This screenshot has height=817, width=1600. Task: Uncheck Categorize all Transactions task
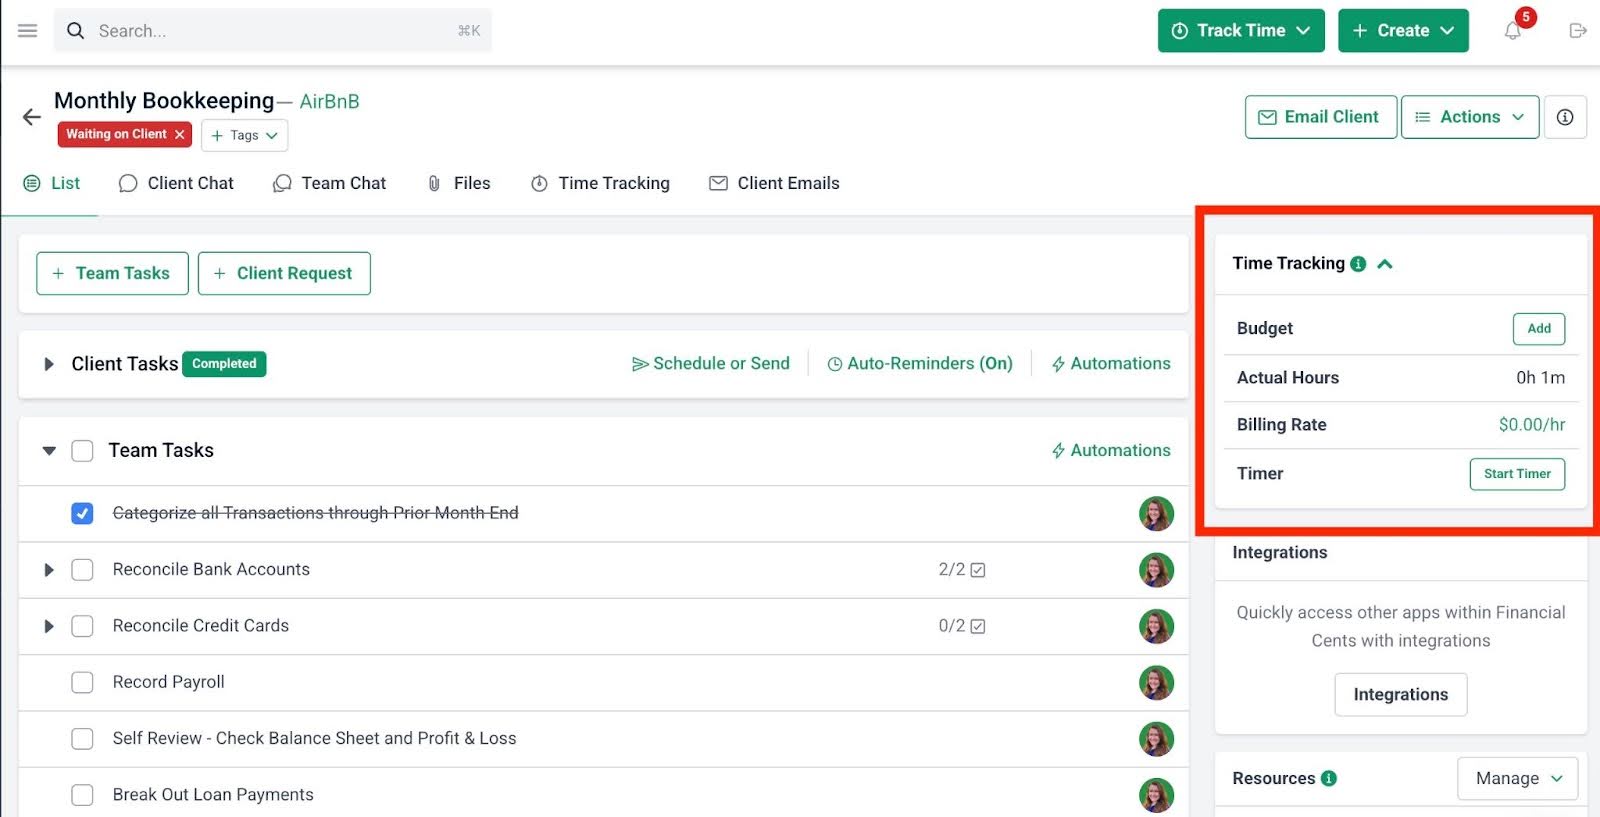click(x=82, y=513)
